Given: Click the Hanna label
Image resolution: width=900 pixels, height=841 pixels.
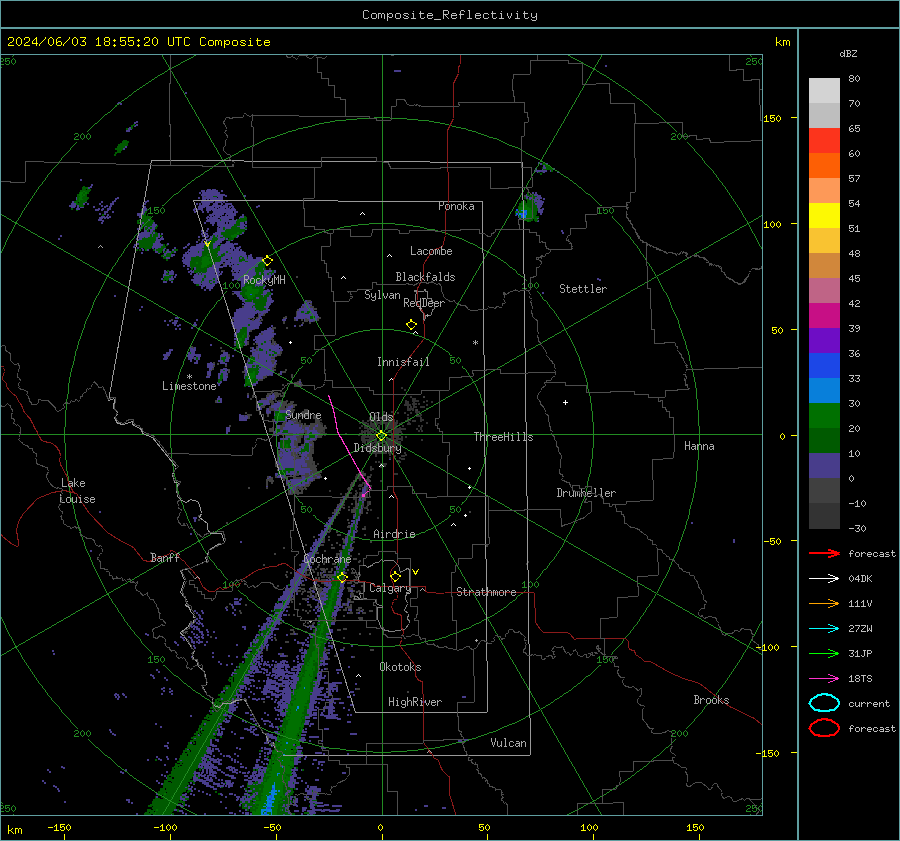Looking at the screenshot, I should pos(699,446).
